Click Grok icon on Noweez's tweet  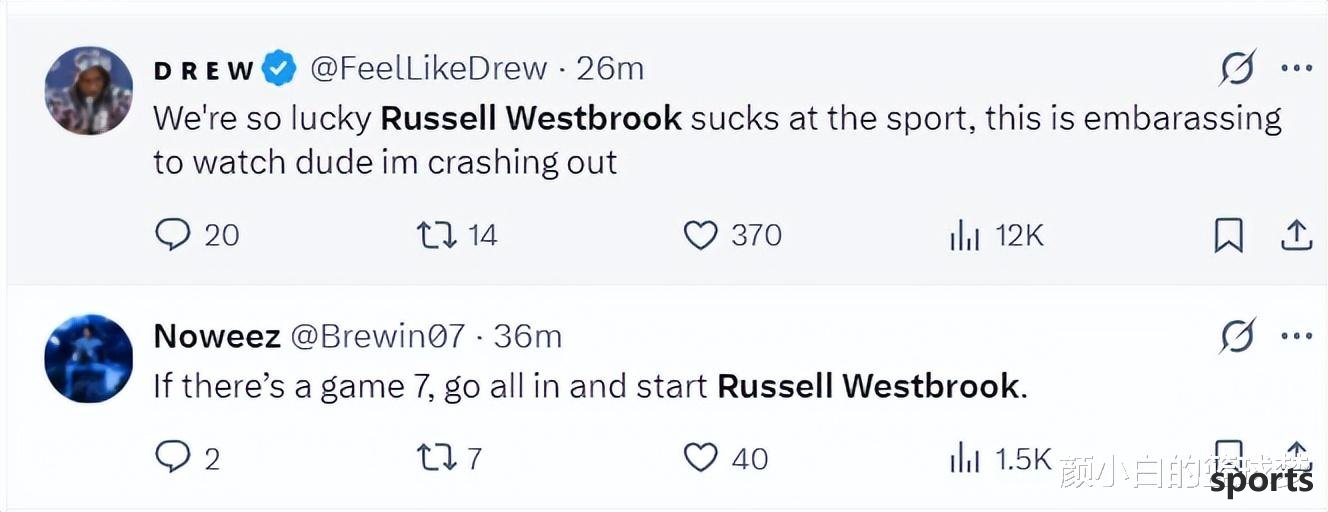click(1237, 337)
